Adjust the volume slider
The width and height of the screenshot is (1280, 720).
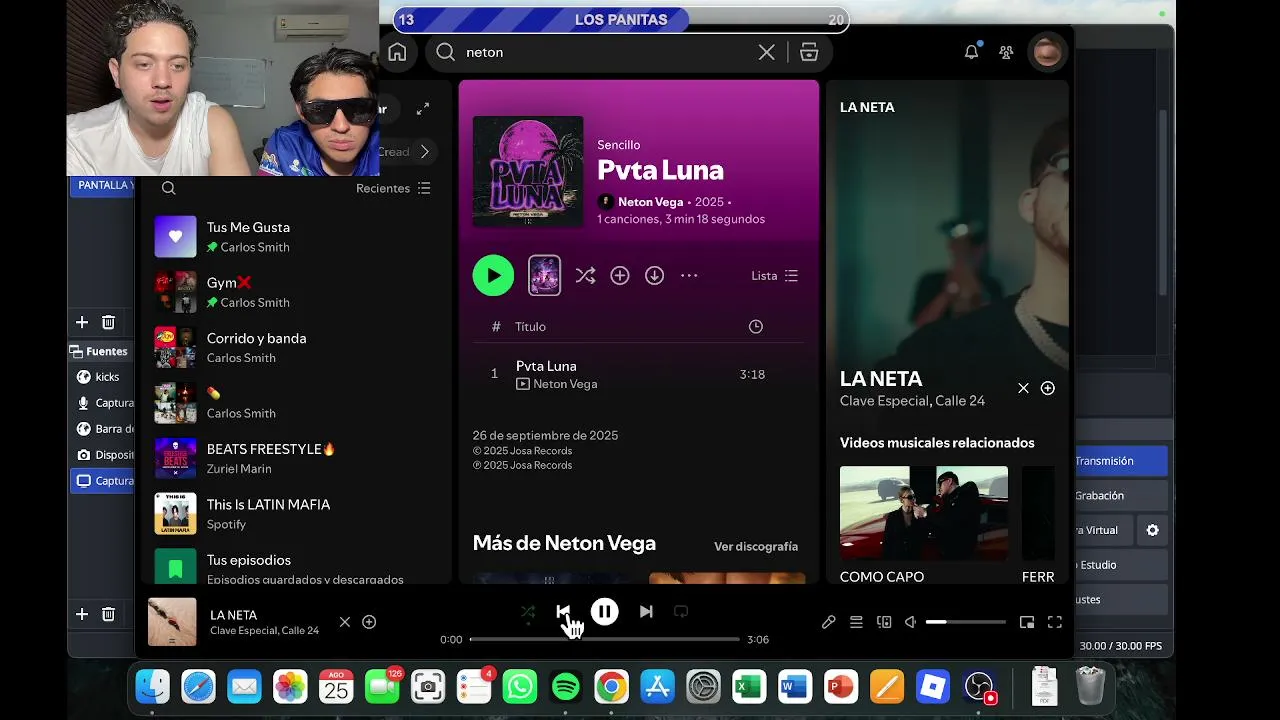(x=966, y=622)
